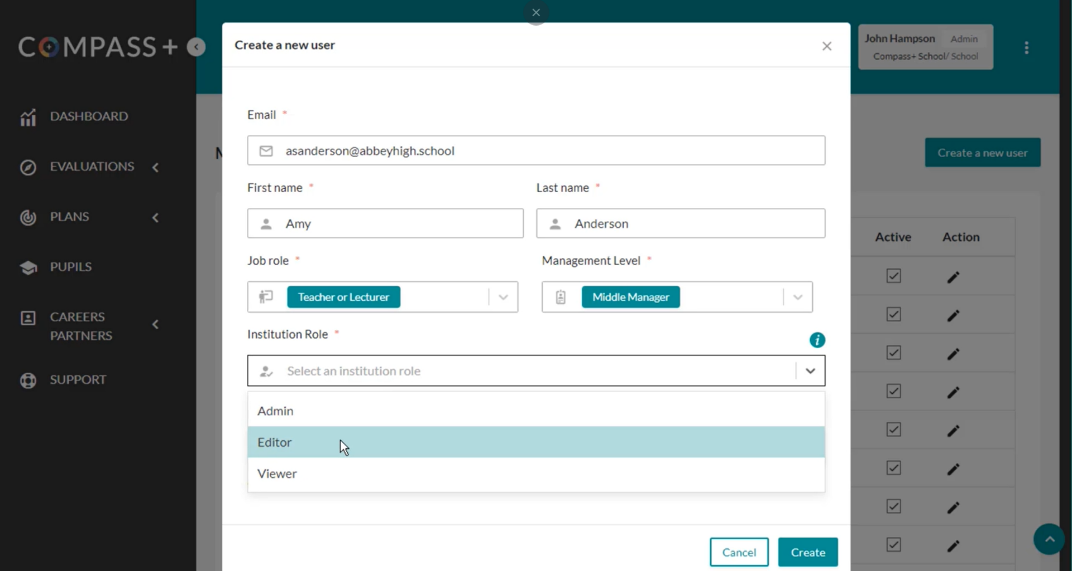The width and height of the screenshot is (1072, 571).
Task: Click the first pencil edit icon
Action: click(953, 277)
